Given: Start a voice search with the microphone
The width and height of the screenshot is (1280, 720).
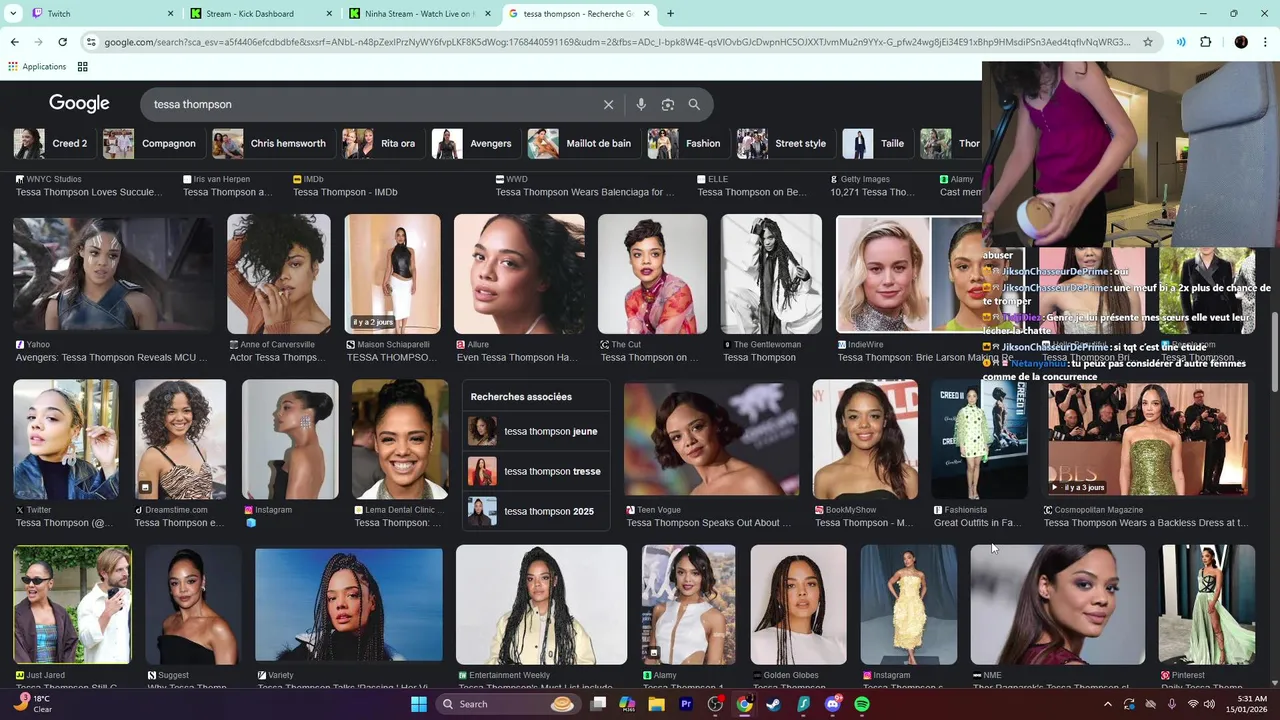Looking at the screenshot, I should 641,104.
